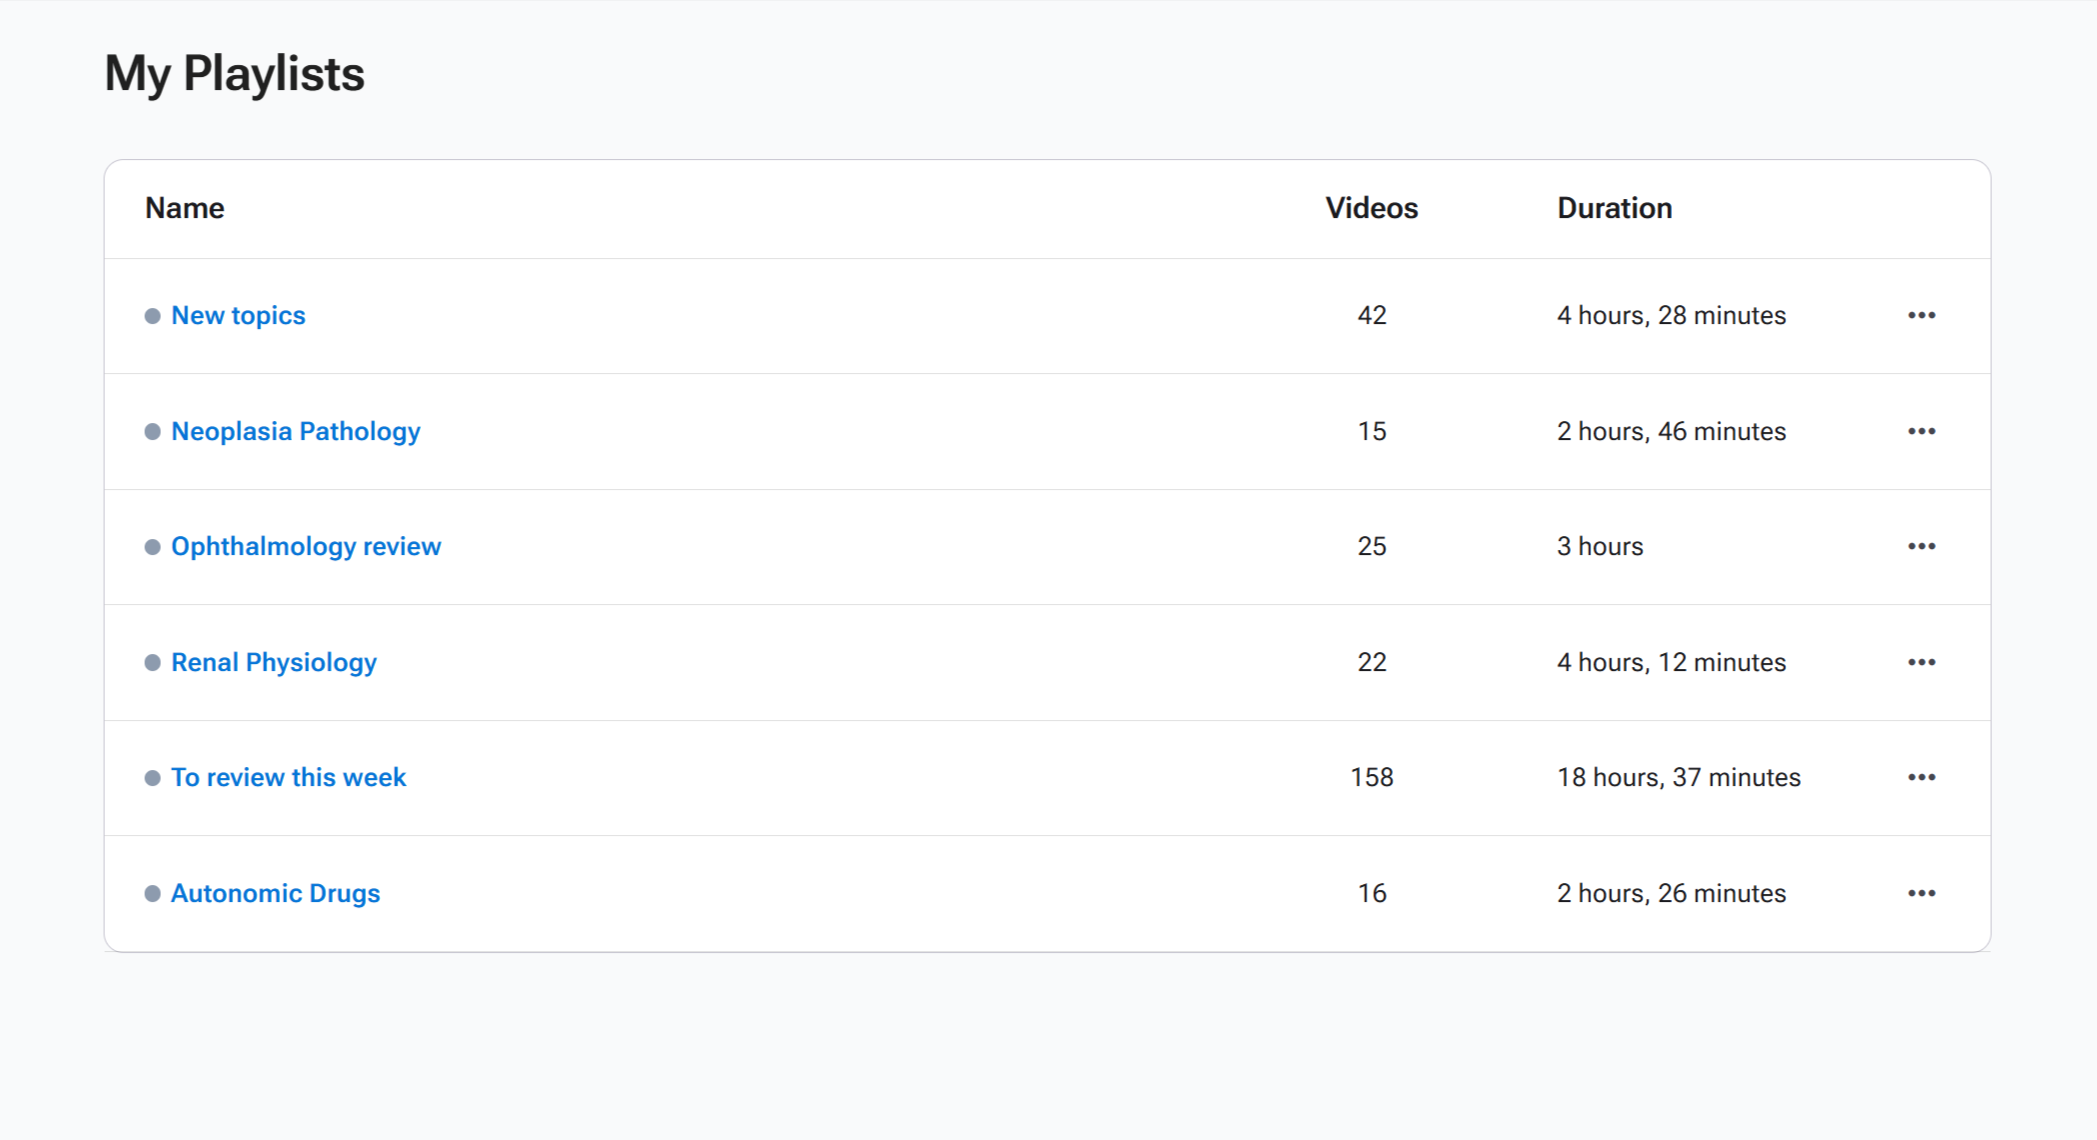This screenshot has height=1140, width=2097.
Task: View the Autonomic Drugs playlist
Action: point(275,894)
